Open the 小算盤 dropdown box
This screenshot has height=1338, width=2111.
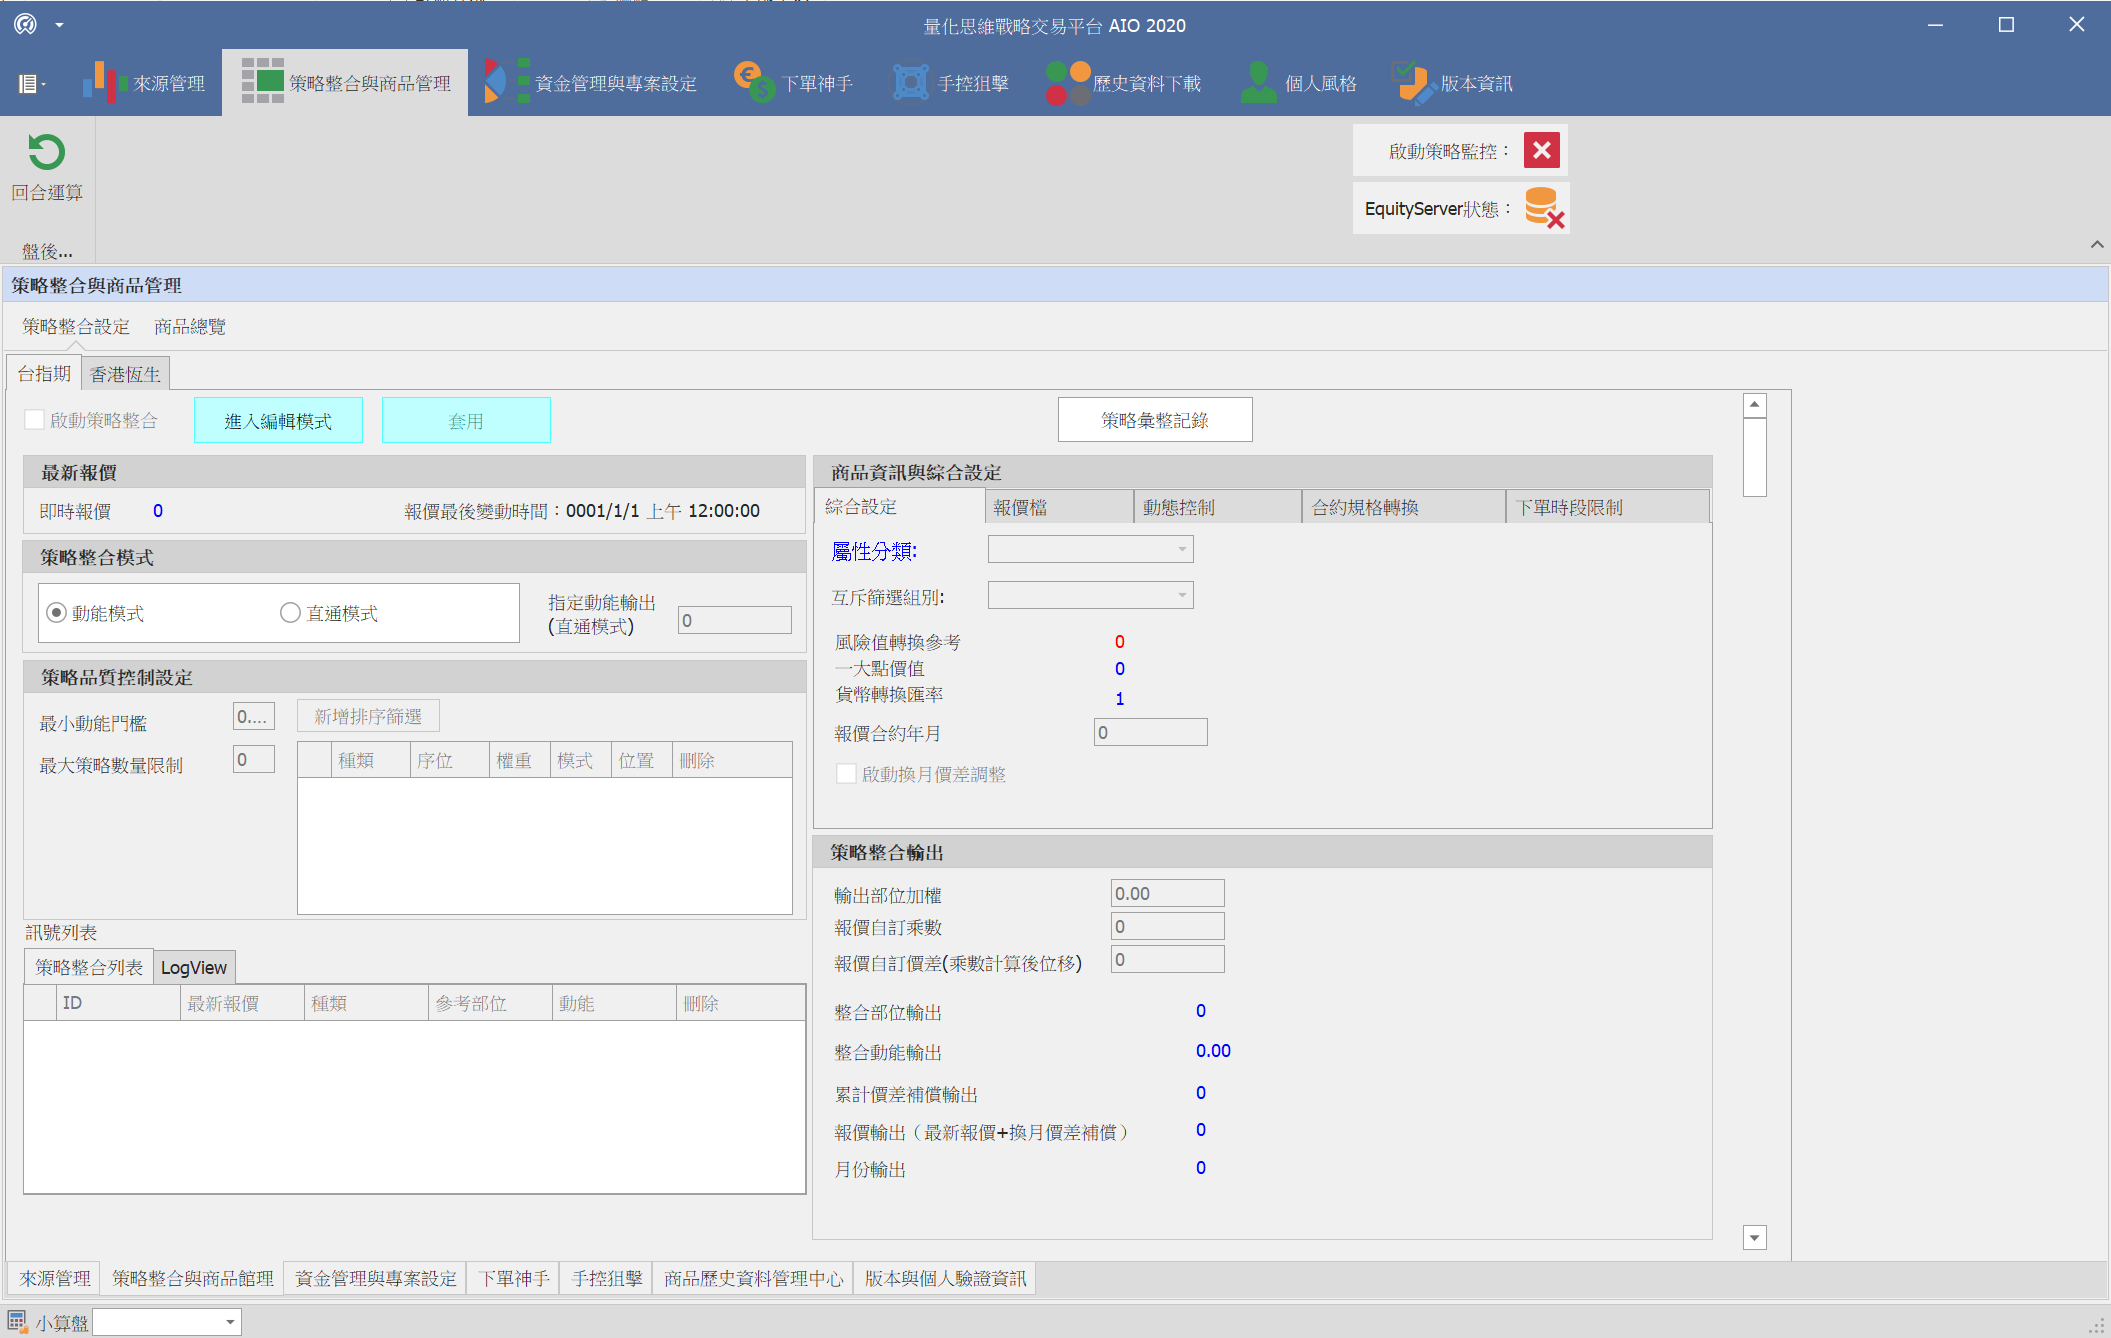[x=167, y=1322]
